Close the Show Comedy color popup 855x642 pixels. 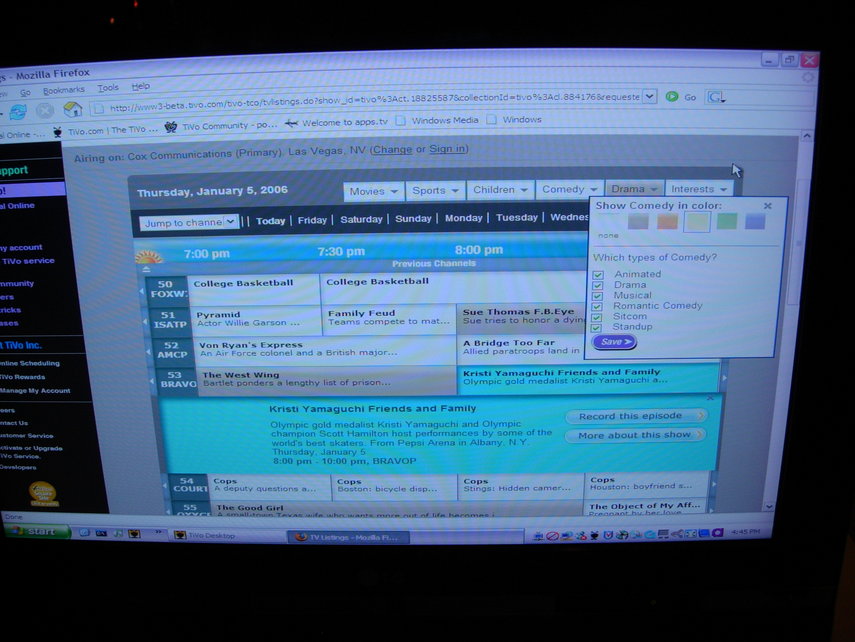[x=768, y=206]
